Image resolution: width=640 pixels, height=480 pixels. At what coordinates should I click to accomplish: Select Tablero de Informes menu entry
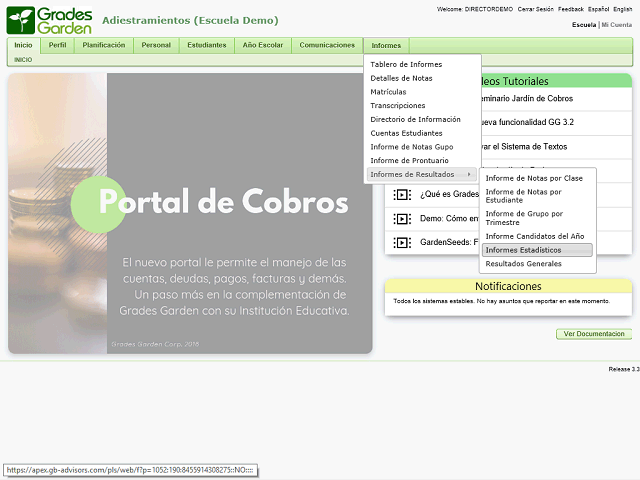point(422,64)
